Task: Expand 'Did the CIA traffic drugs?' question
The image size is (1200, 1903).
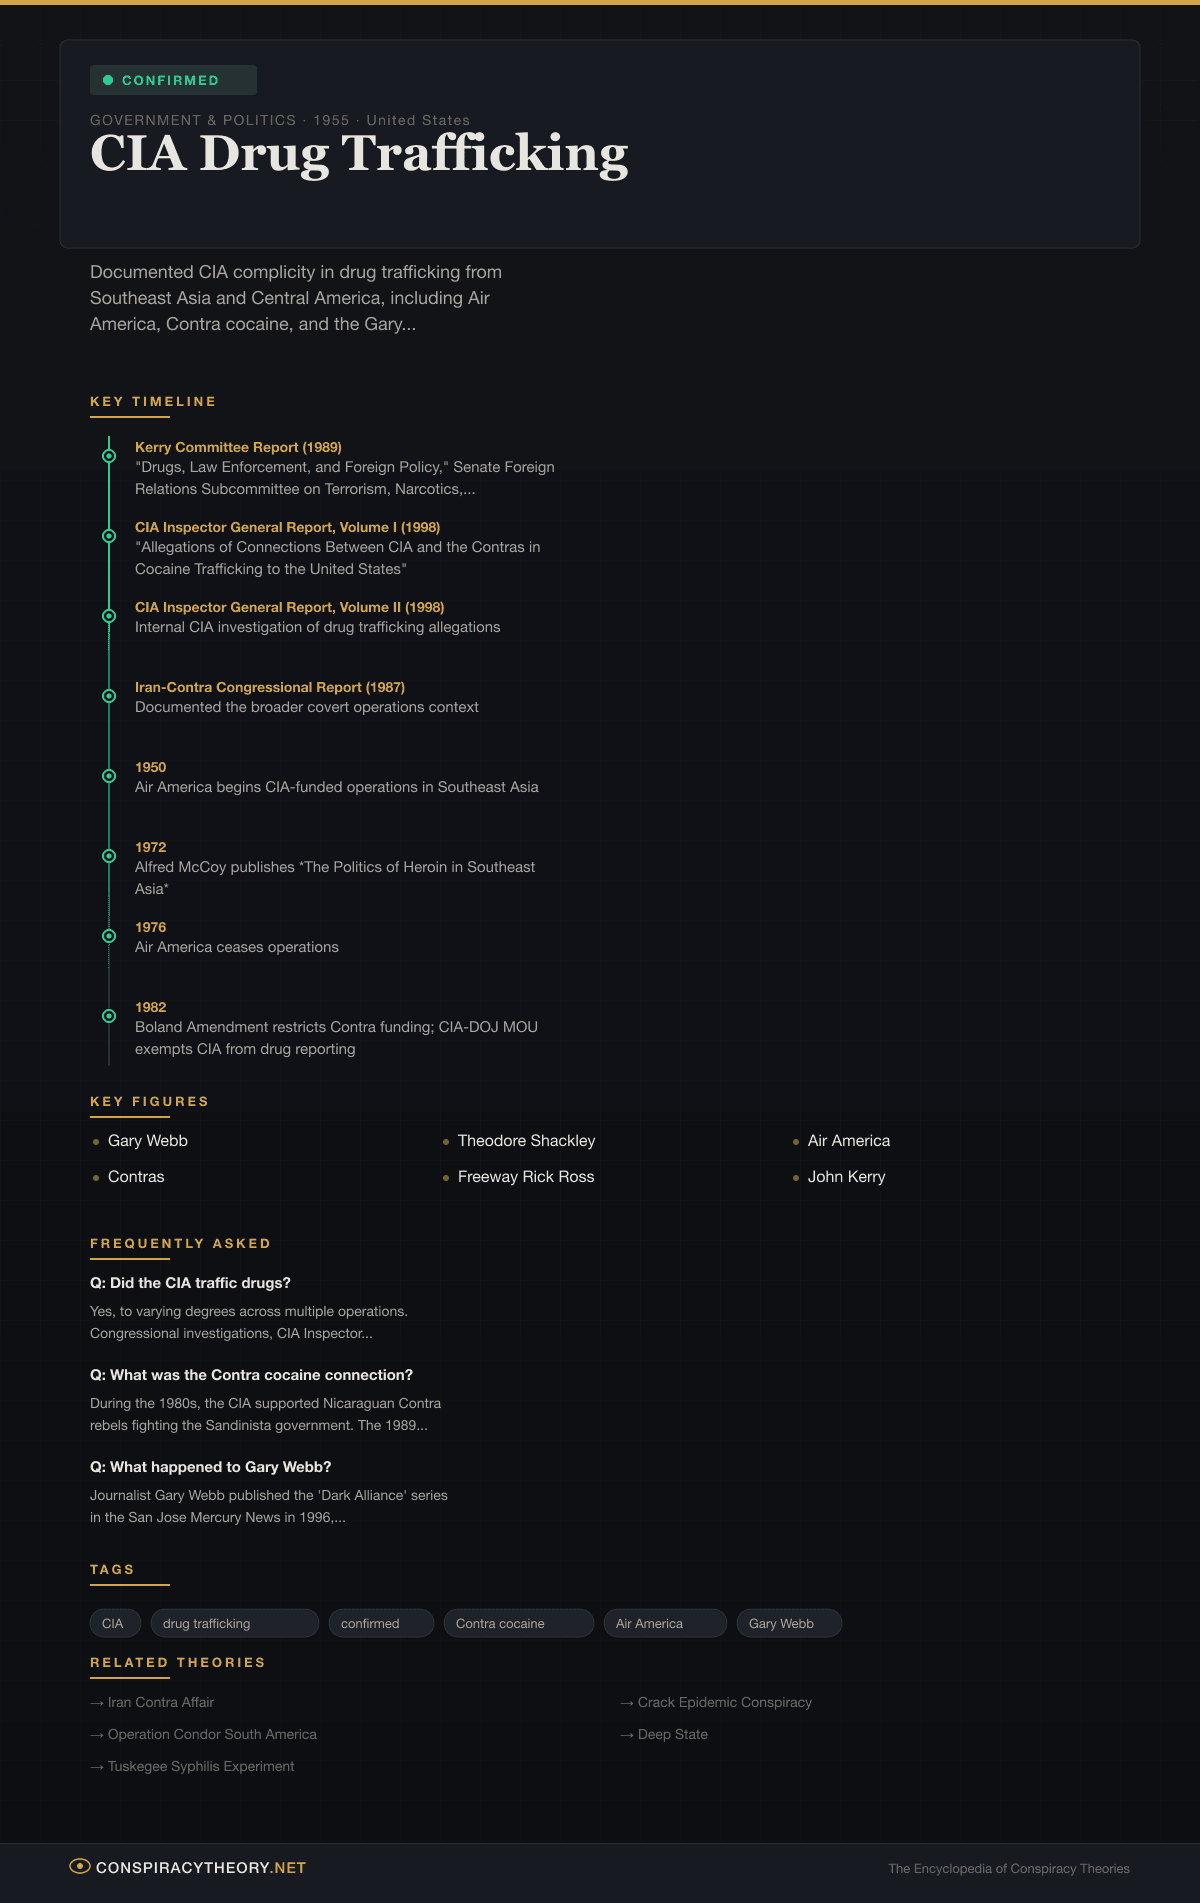Action: tap(190, 1283)
